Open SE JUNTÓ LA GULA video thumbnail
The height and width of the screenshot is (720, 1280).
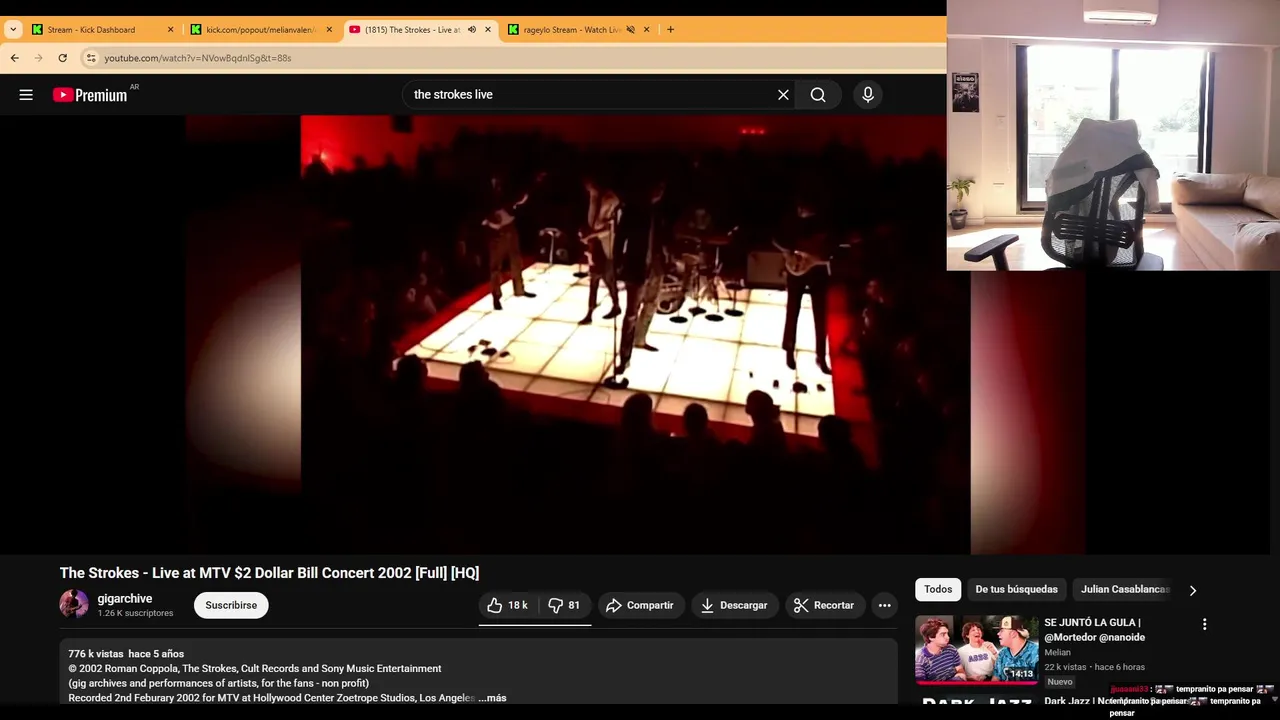coord(977,649)
